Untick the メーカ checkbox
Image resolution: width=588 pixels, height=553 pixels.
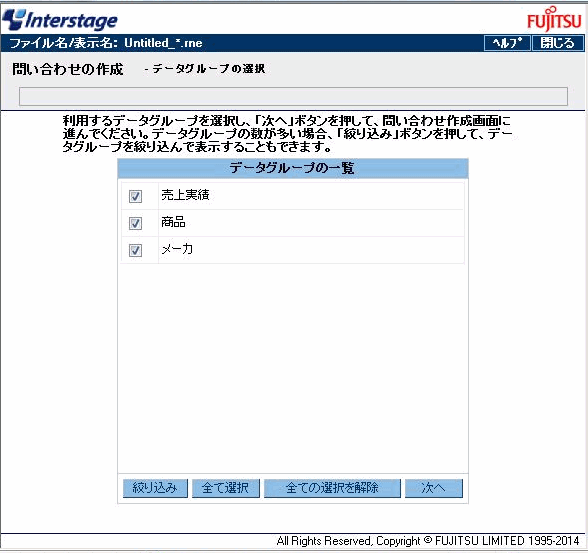(135, 250)
